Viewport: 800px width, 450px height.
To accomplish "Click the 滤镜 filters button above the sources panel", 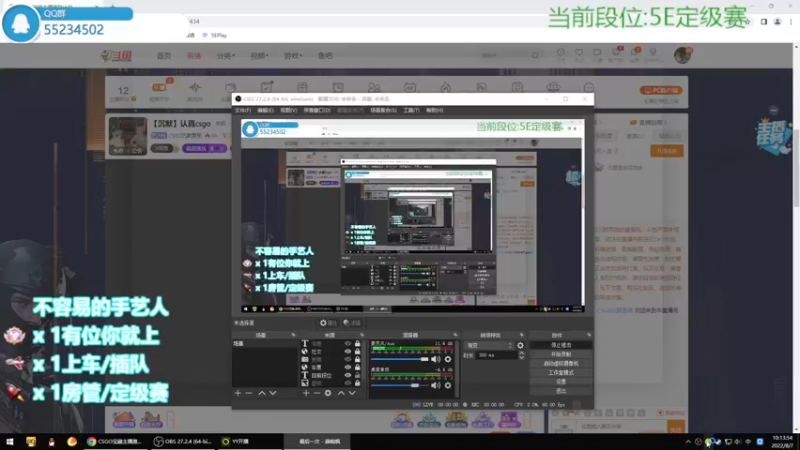I will [x=352, y=323].
